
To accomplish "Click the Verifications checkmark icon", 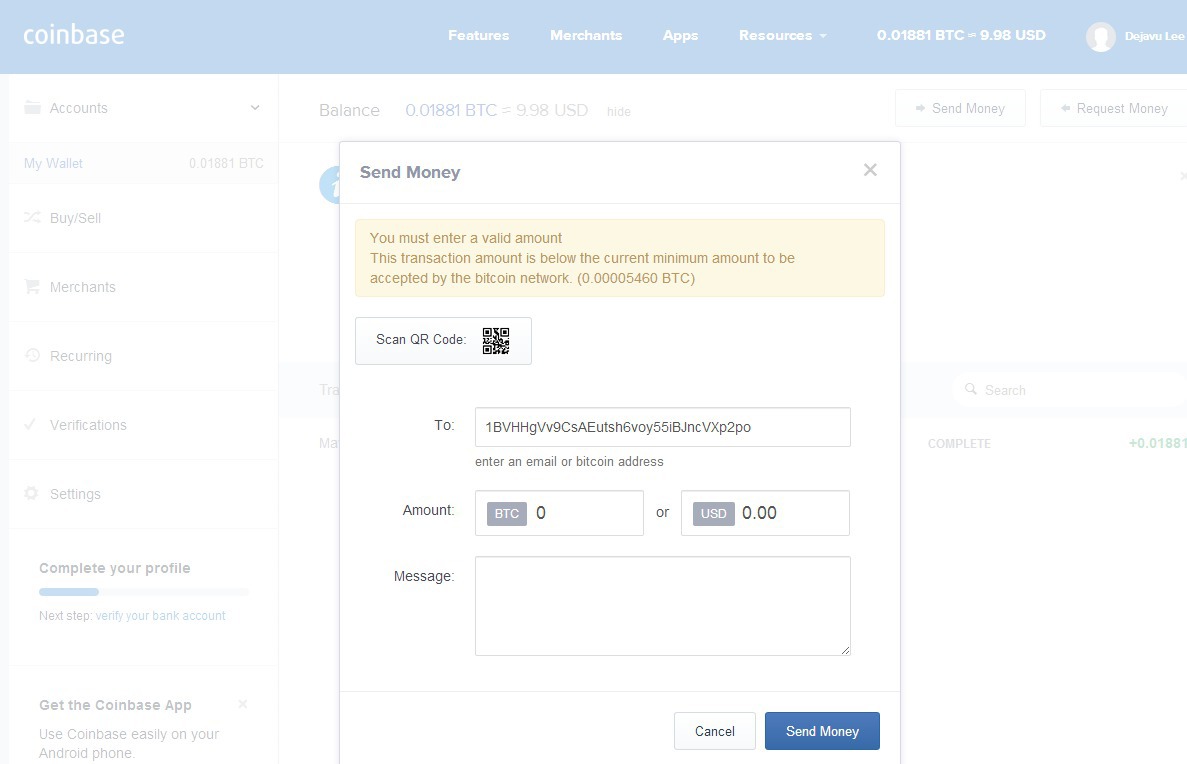I will [x=30, y=424].
